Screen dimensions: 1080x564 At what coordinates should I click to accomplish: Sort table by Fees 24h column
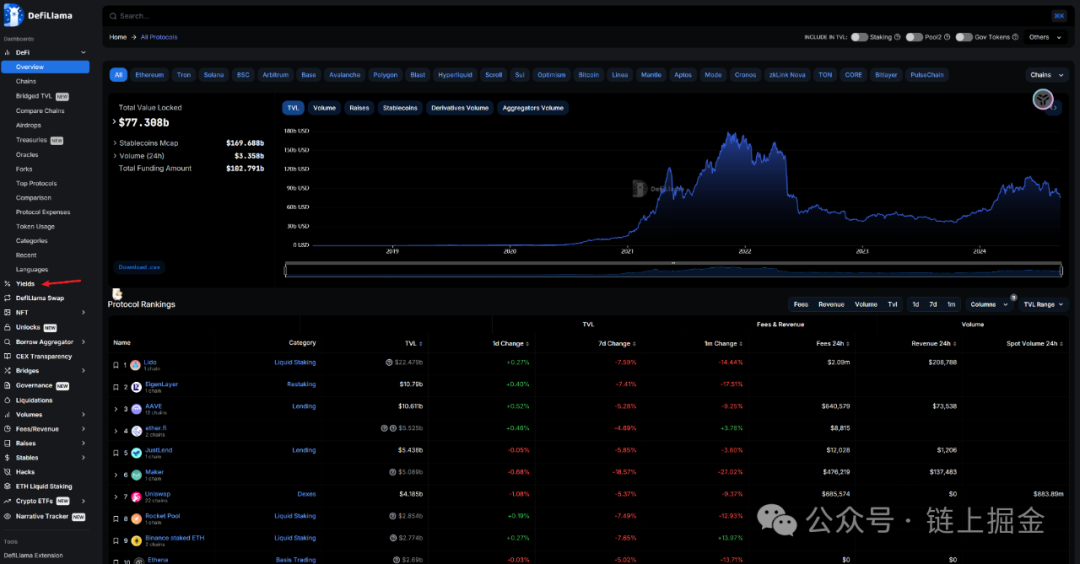point(833,343)
